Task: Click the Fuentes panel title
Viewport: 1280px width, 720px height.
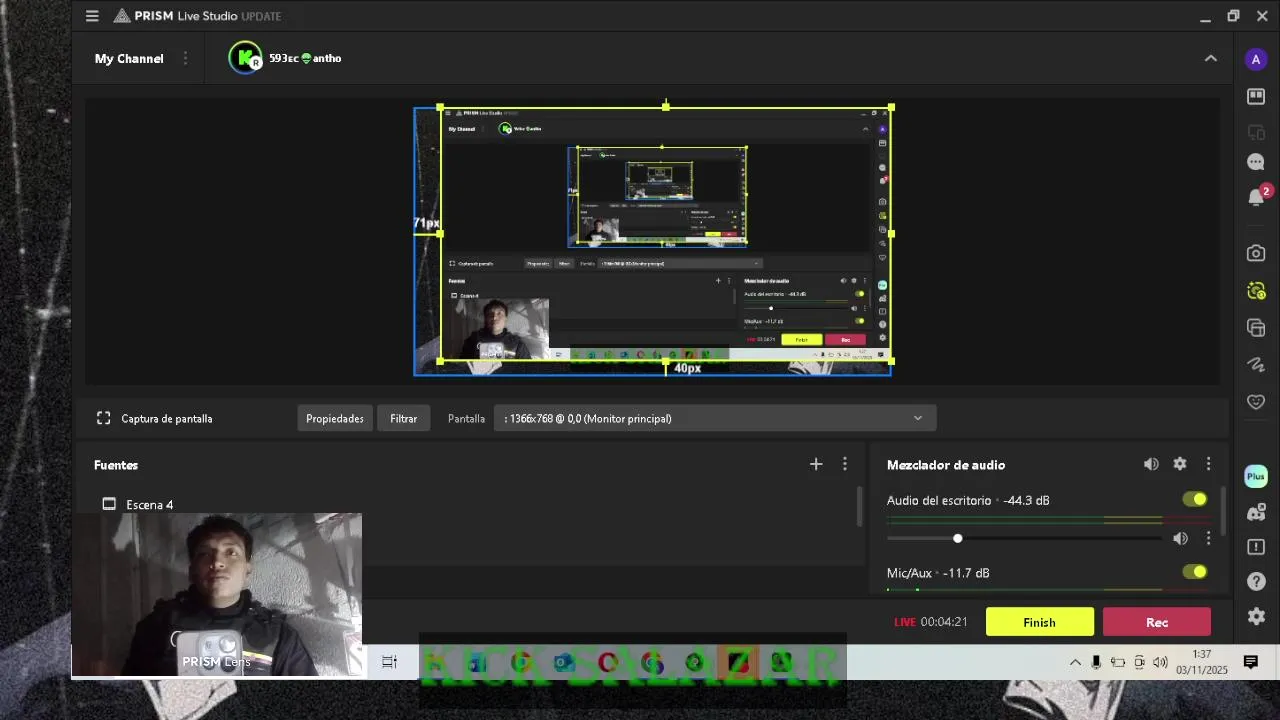Action: click(116, 465)
